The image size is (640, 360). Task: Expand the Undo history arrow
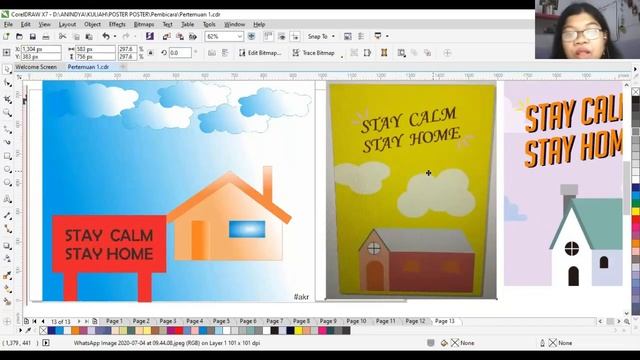pos(115,36)
